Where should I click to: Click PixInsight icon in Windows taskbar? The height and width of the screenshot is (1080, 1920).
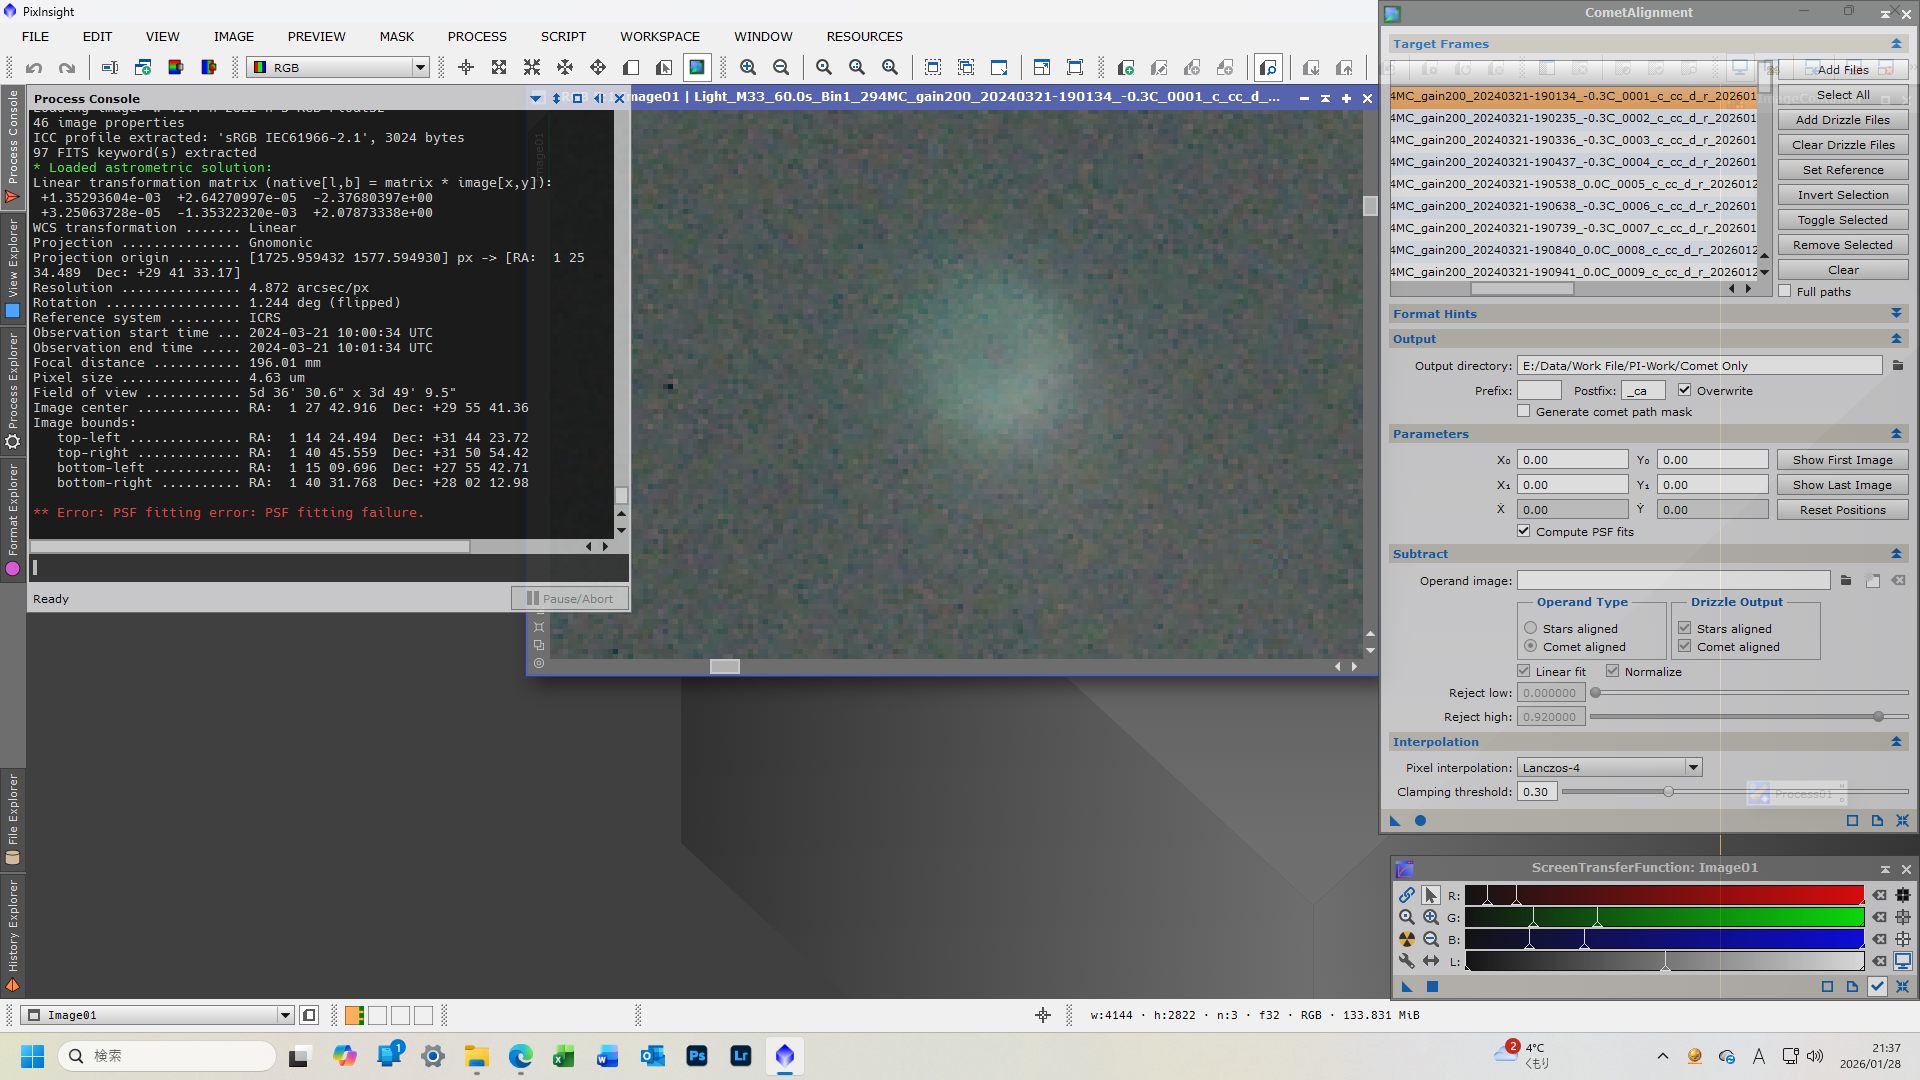point(785,1056)
